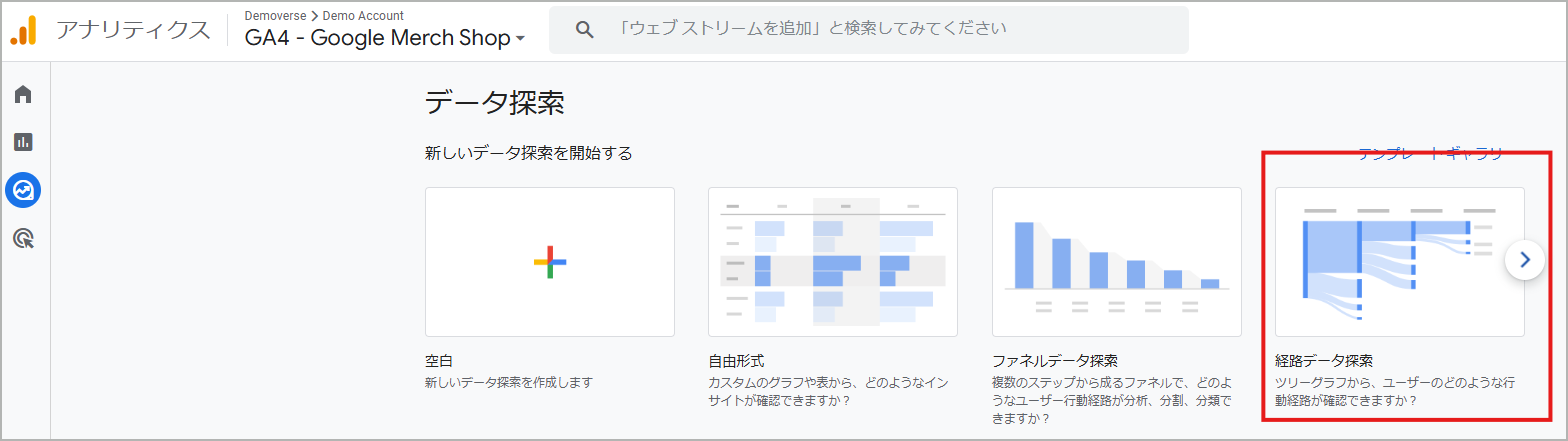The image size is (1568, 441).
Task: Open the Home icon in sidebar
Action: 23,95
